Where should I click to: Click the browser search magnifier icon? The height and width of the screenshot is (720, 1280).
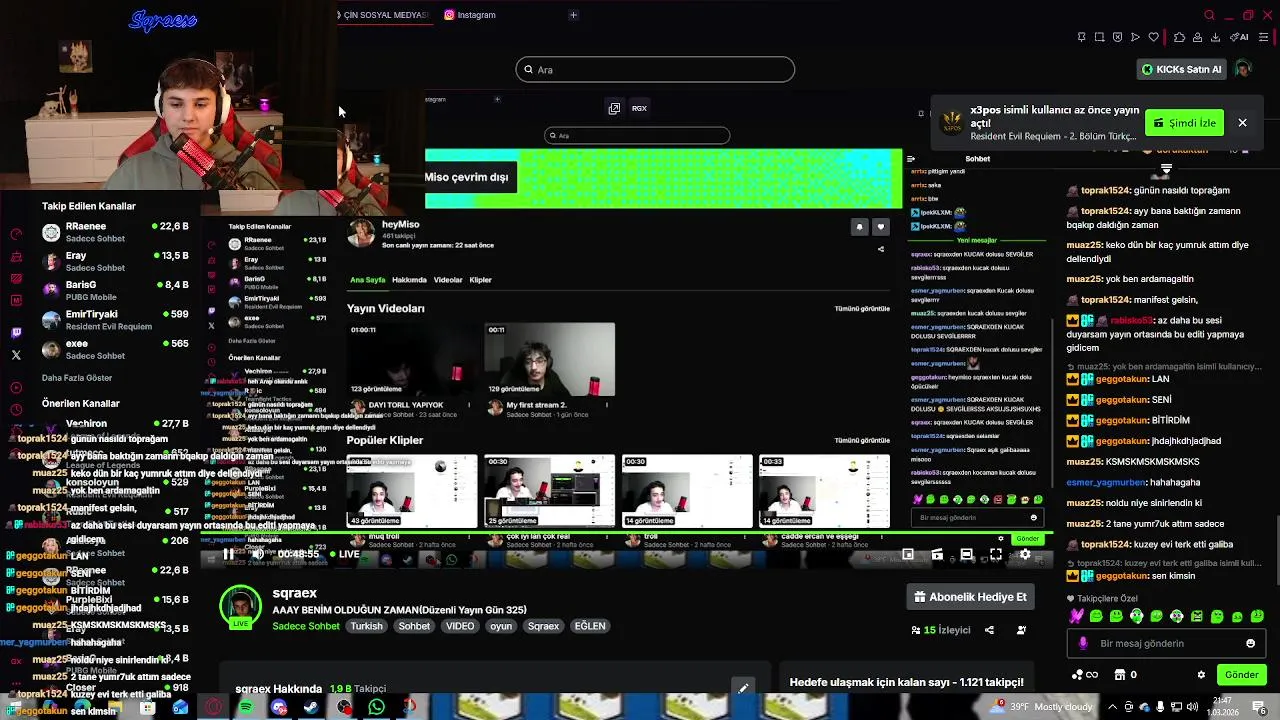[1209, 15]
